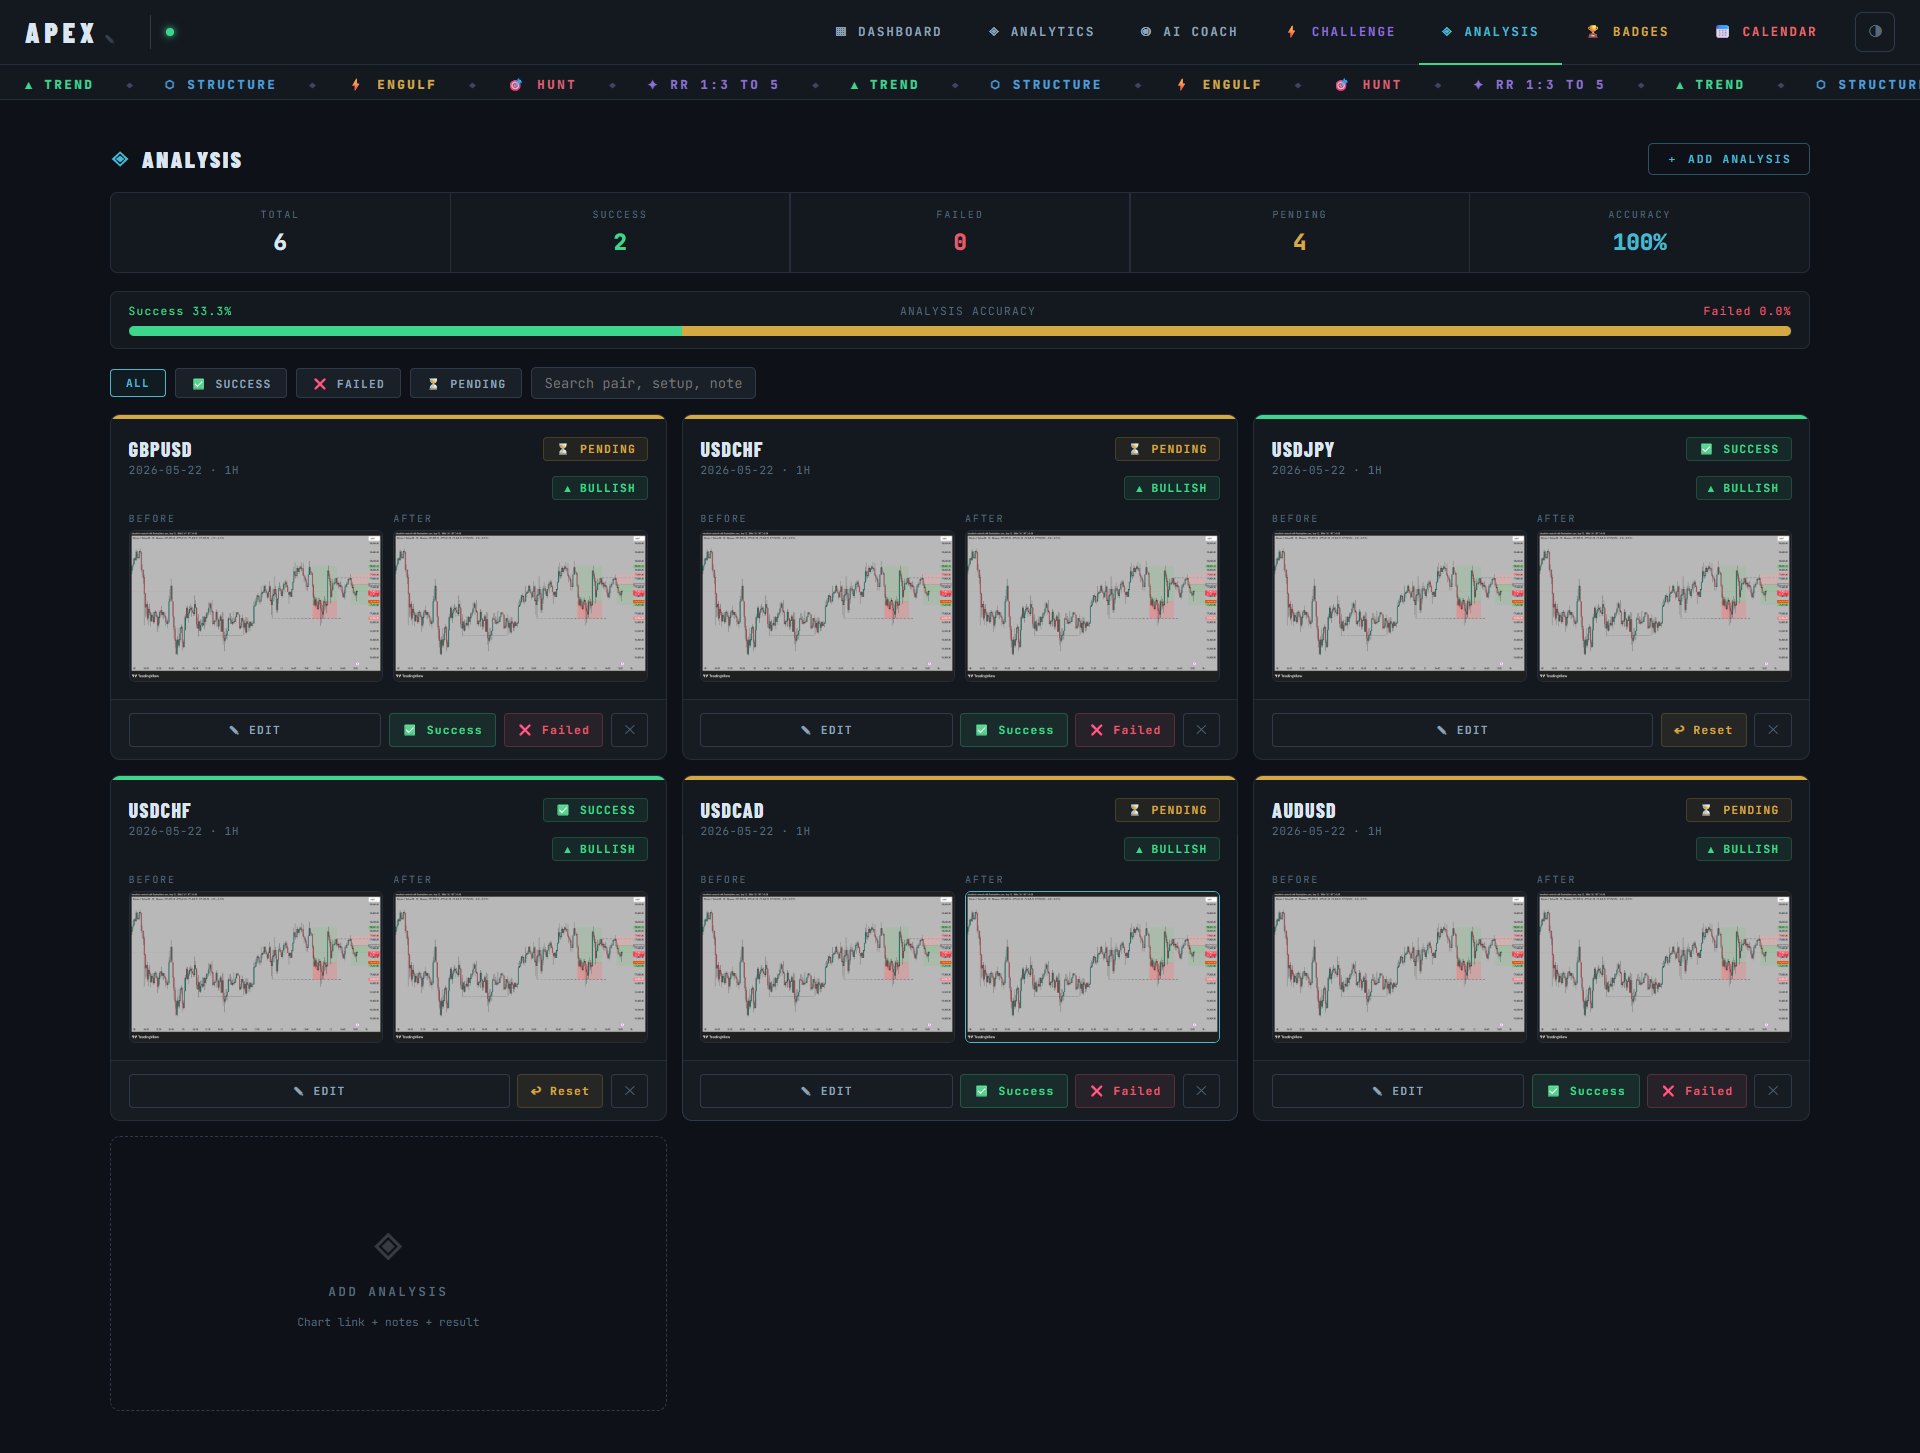Focus the Search pair, setup, note field
The image size is (1920, 1453).
tap(643, 384)
